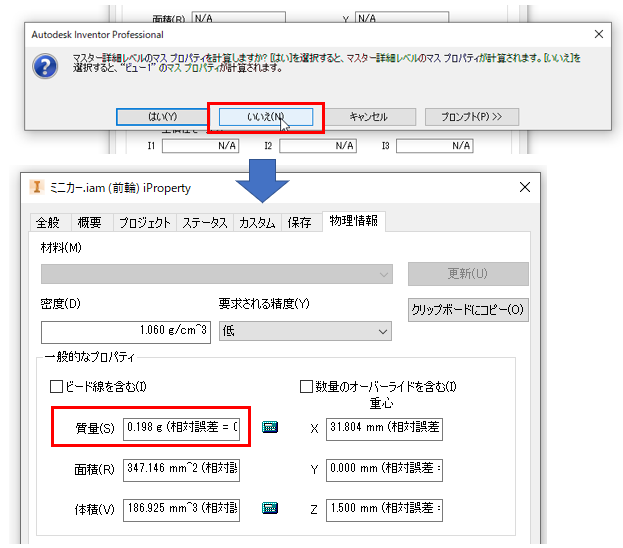This screenshot has height=548, width=623.
Task: Open the プロジェクト tab
Action: click(145, 223)
